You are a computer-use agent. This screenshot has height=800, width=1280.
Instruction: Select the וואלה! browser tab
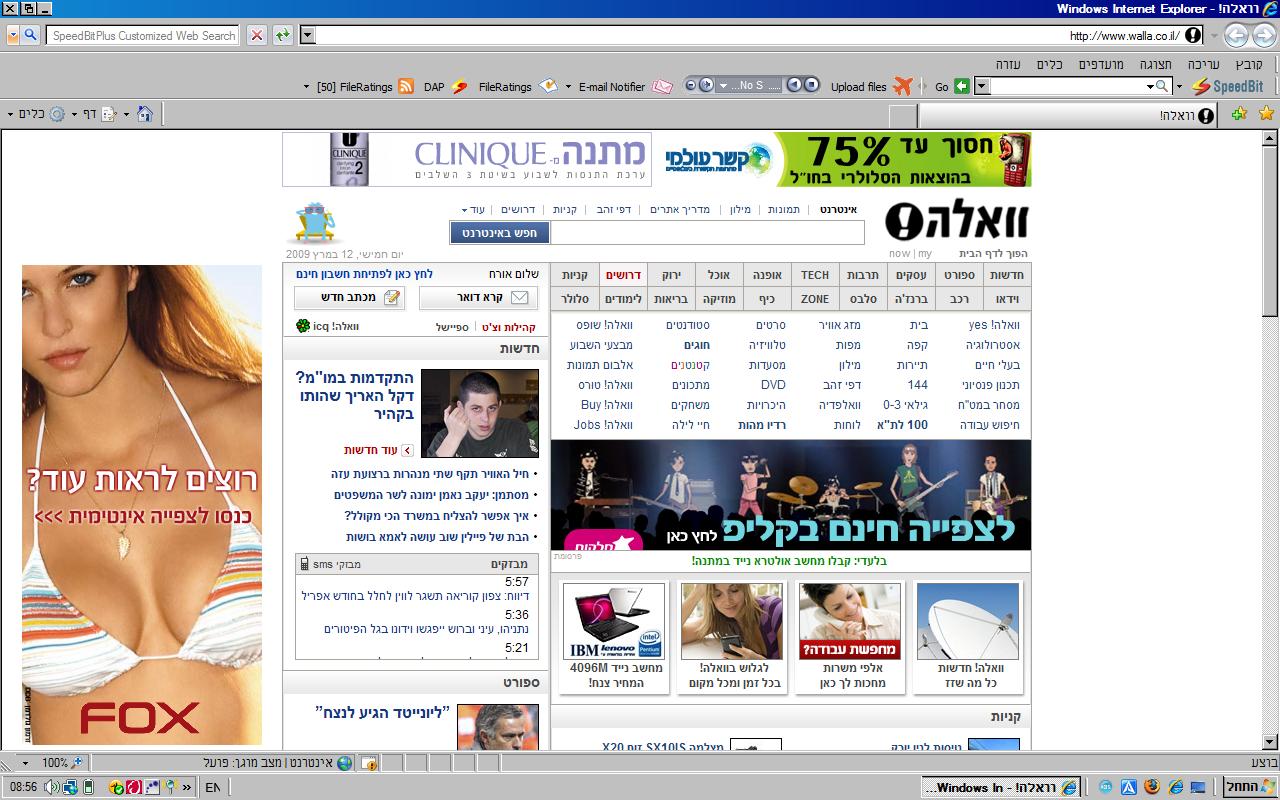pyautogui.click(x=1067, y=115)
